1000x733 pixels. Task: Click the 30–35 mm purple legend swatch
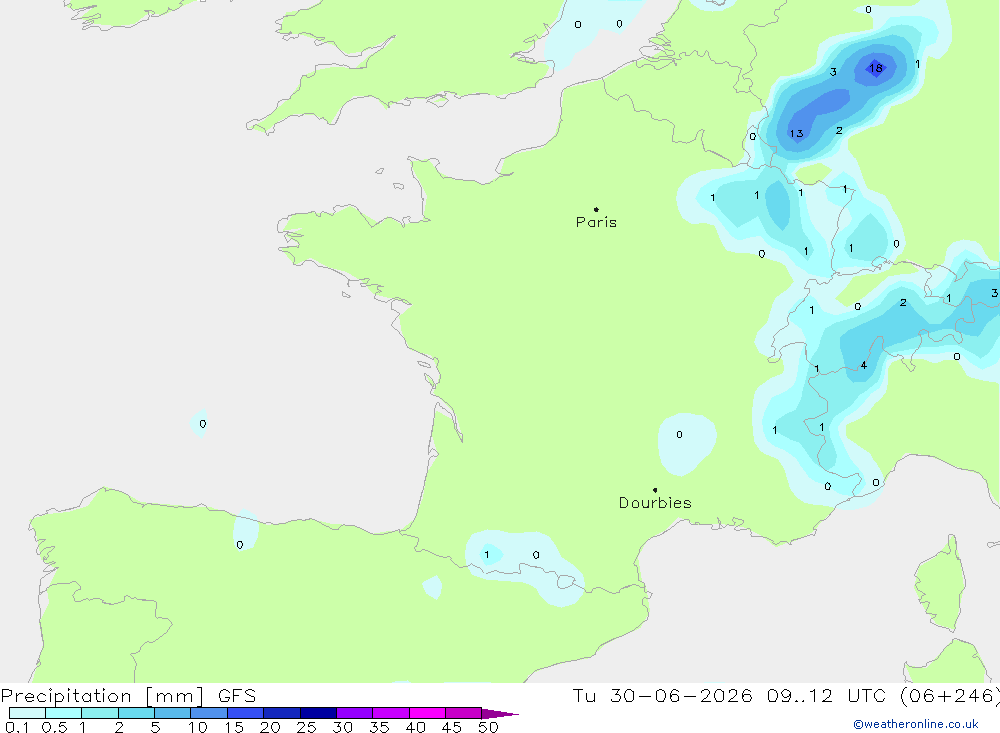tap(355, 713)
